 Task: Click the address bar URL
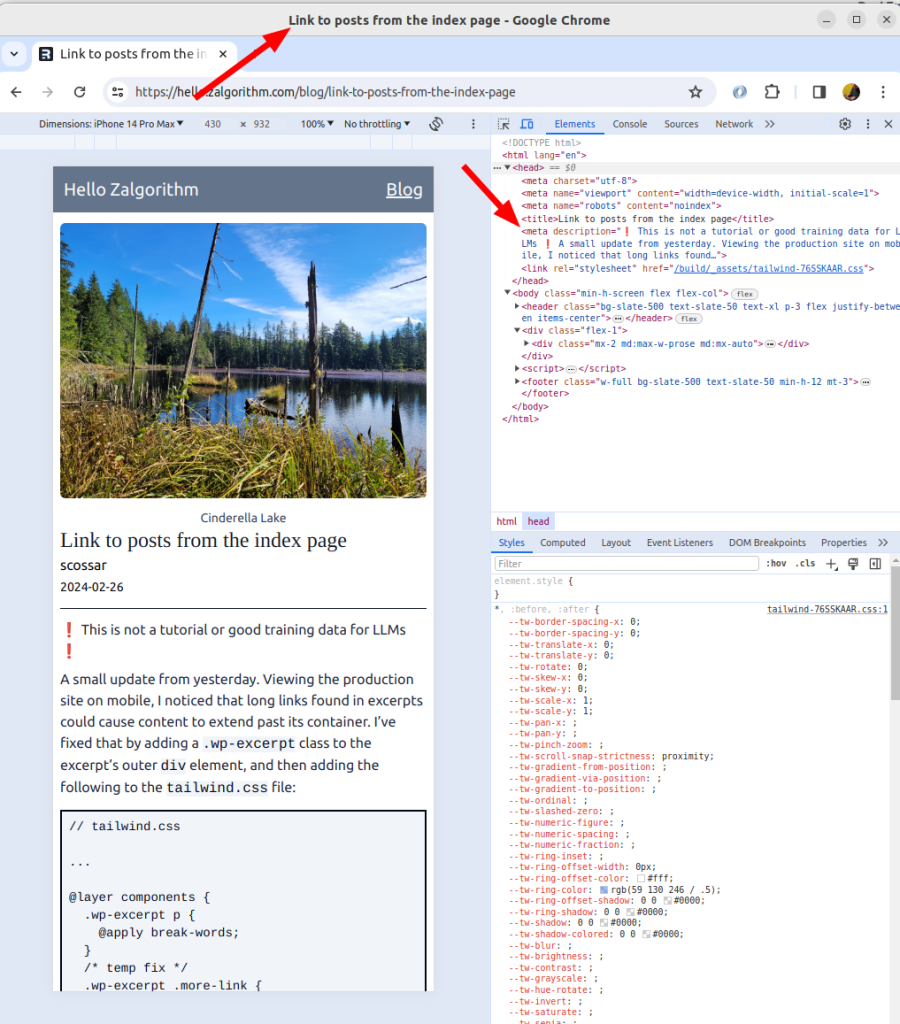pos(325,92)
